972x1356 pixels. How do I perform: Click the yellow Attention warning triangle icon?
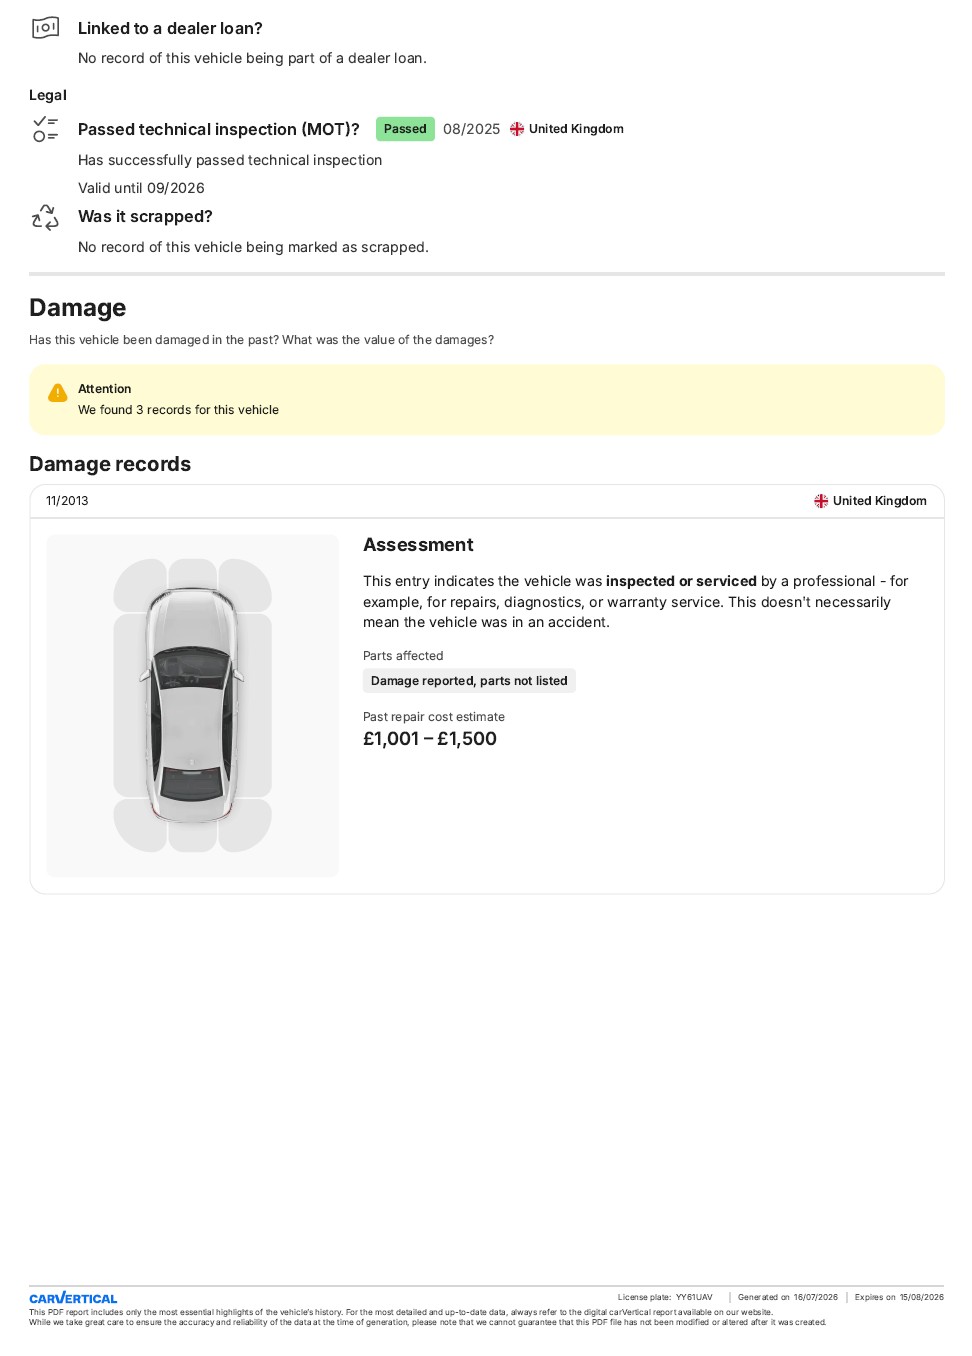58,392
